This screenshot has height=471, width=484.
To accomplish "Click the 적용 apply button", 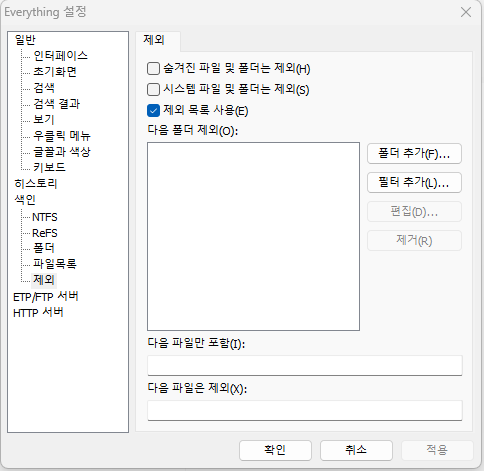I will (437, 450).
